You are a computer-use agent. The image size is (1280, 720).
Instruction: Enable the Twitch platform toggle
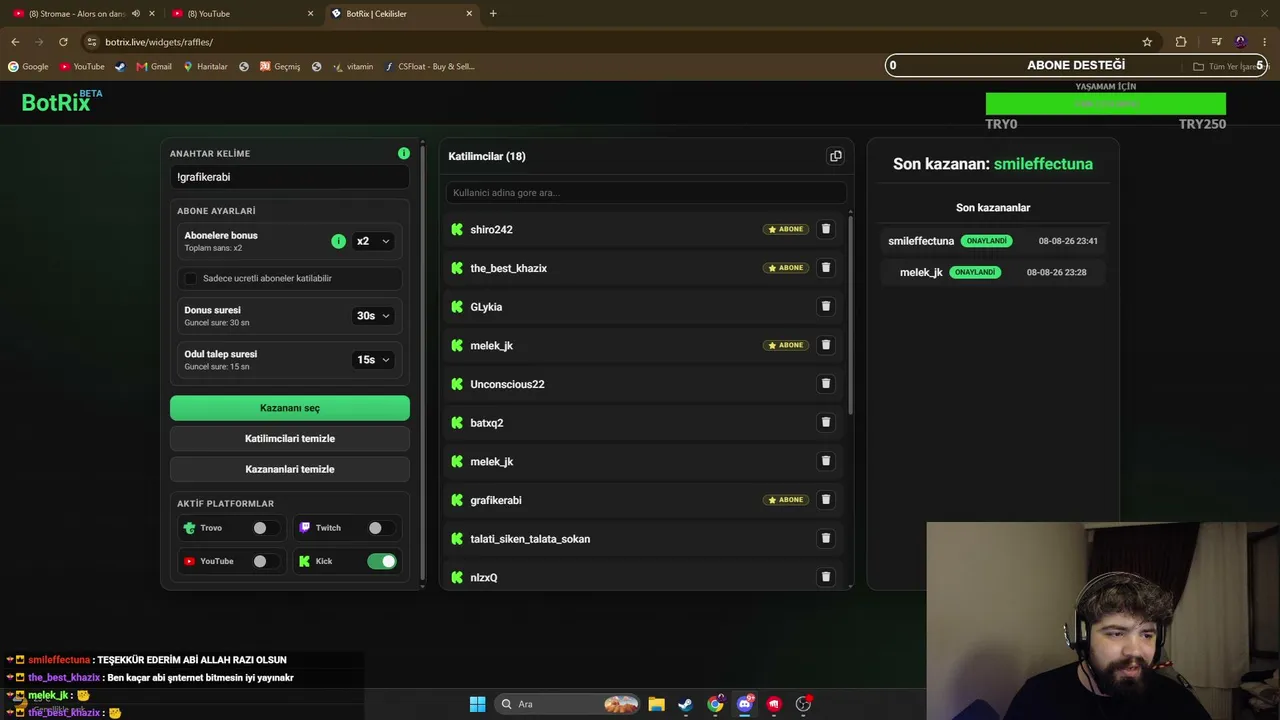[380, 528]
